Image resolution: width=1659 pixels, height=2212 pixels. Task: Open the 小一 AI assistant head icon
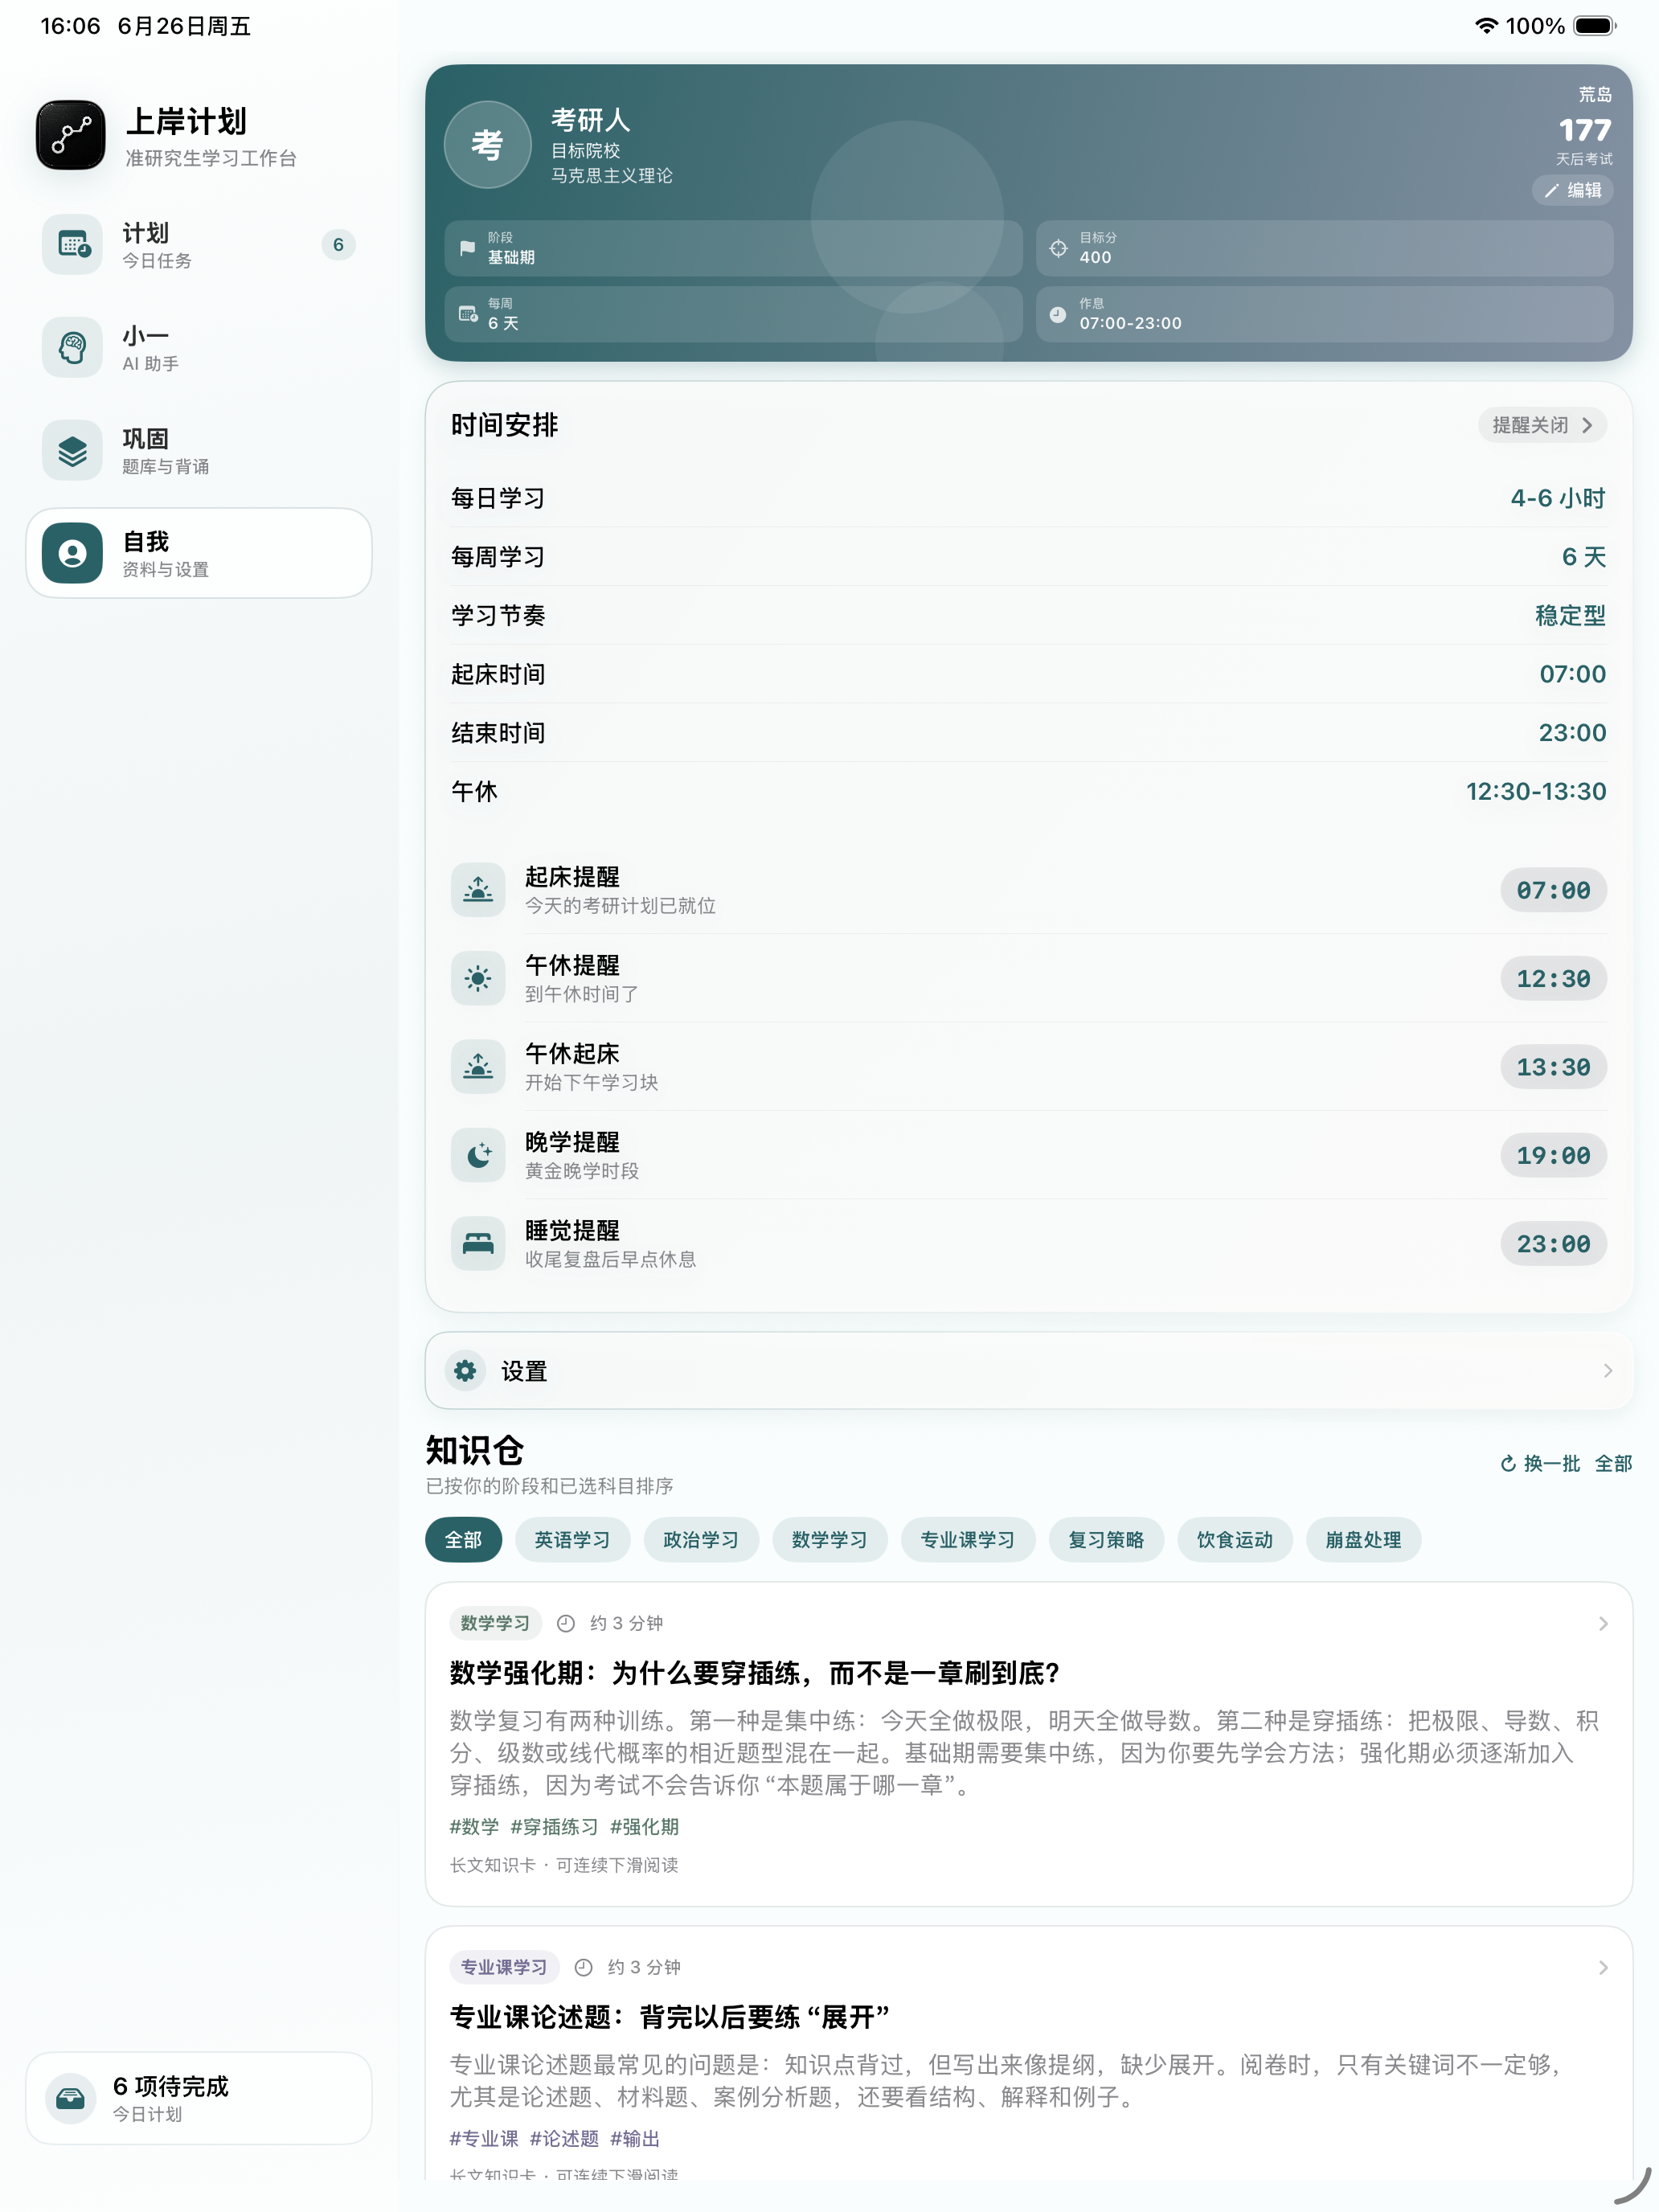72,347
